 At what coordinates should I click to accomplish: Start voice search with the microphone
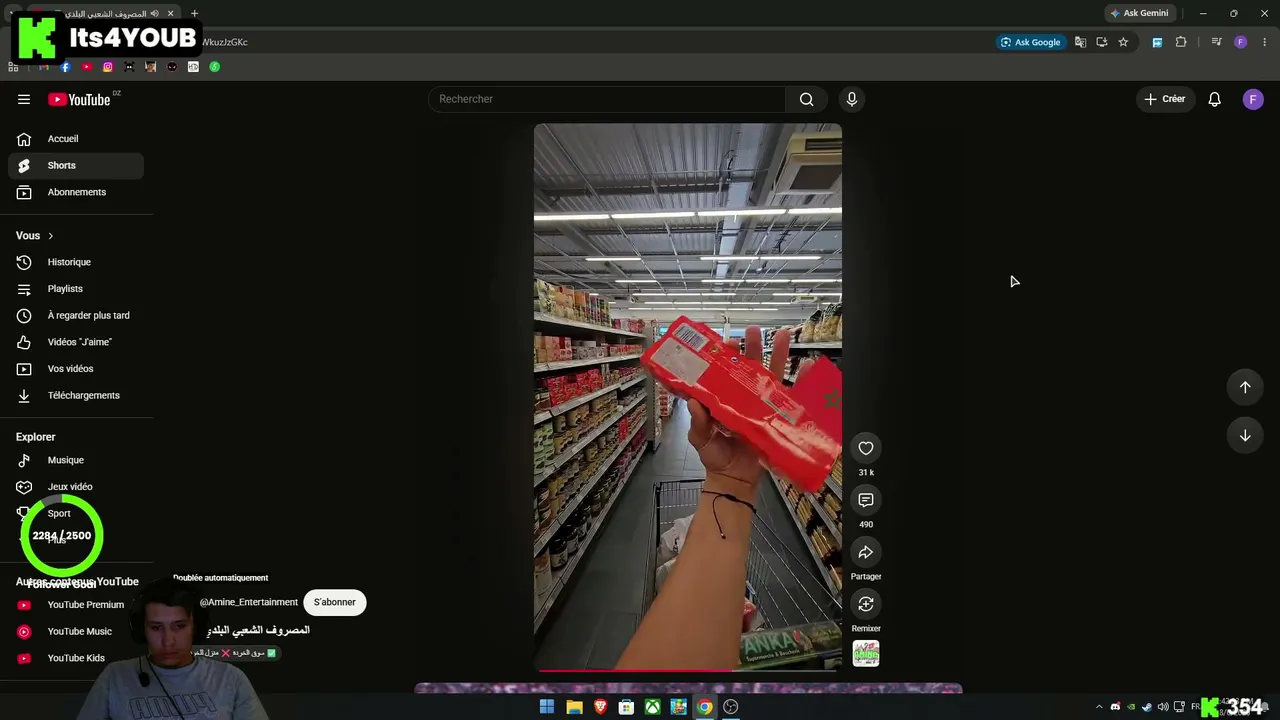click(x=852, y=99)
